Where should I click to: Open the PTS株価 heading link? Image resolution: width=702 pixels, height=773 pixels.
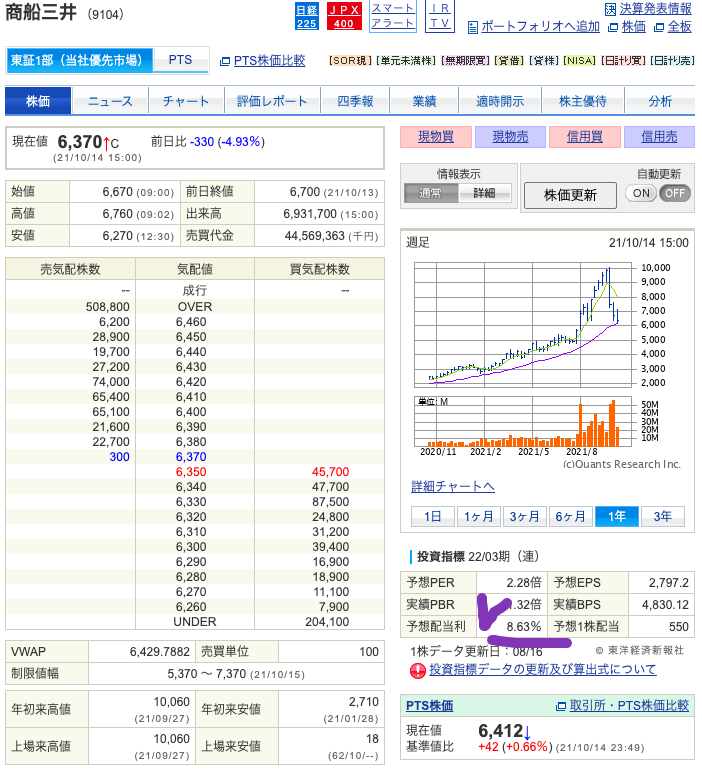429,705
